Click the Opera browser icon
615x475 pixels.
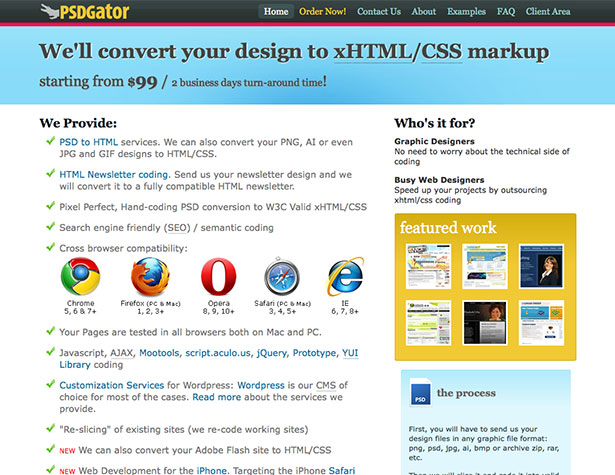point(218,276)
